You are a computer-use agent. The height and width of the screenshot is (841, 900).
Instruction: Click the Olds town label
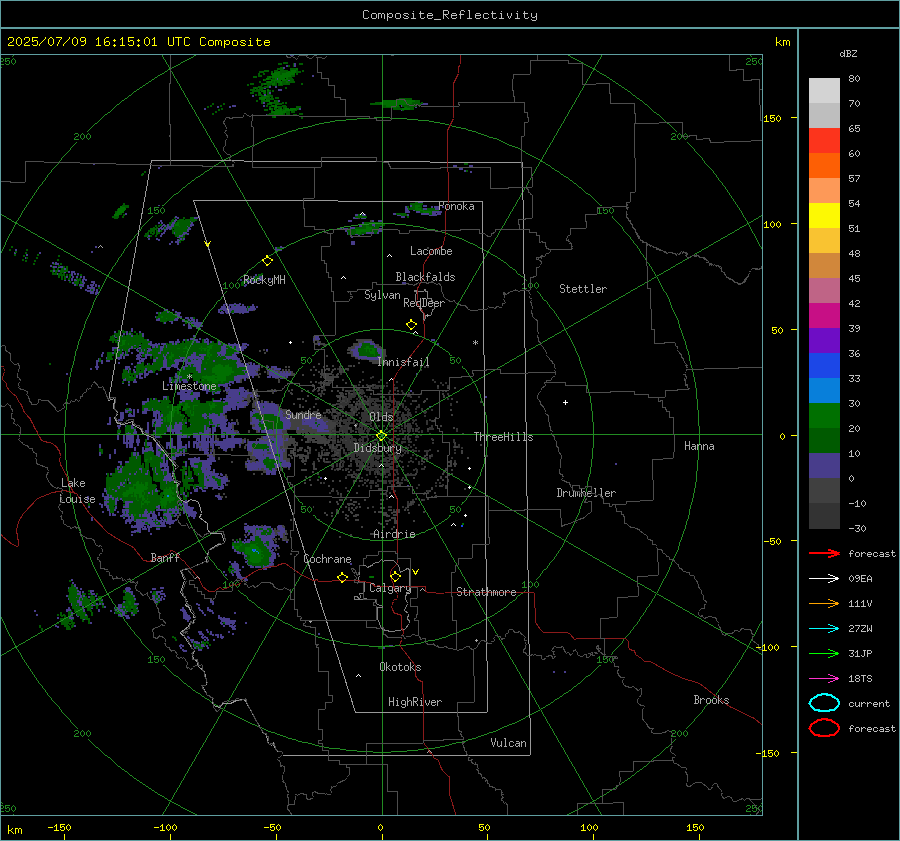[381, 417]
